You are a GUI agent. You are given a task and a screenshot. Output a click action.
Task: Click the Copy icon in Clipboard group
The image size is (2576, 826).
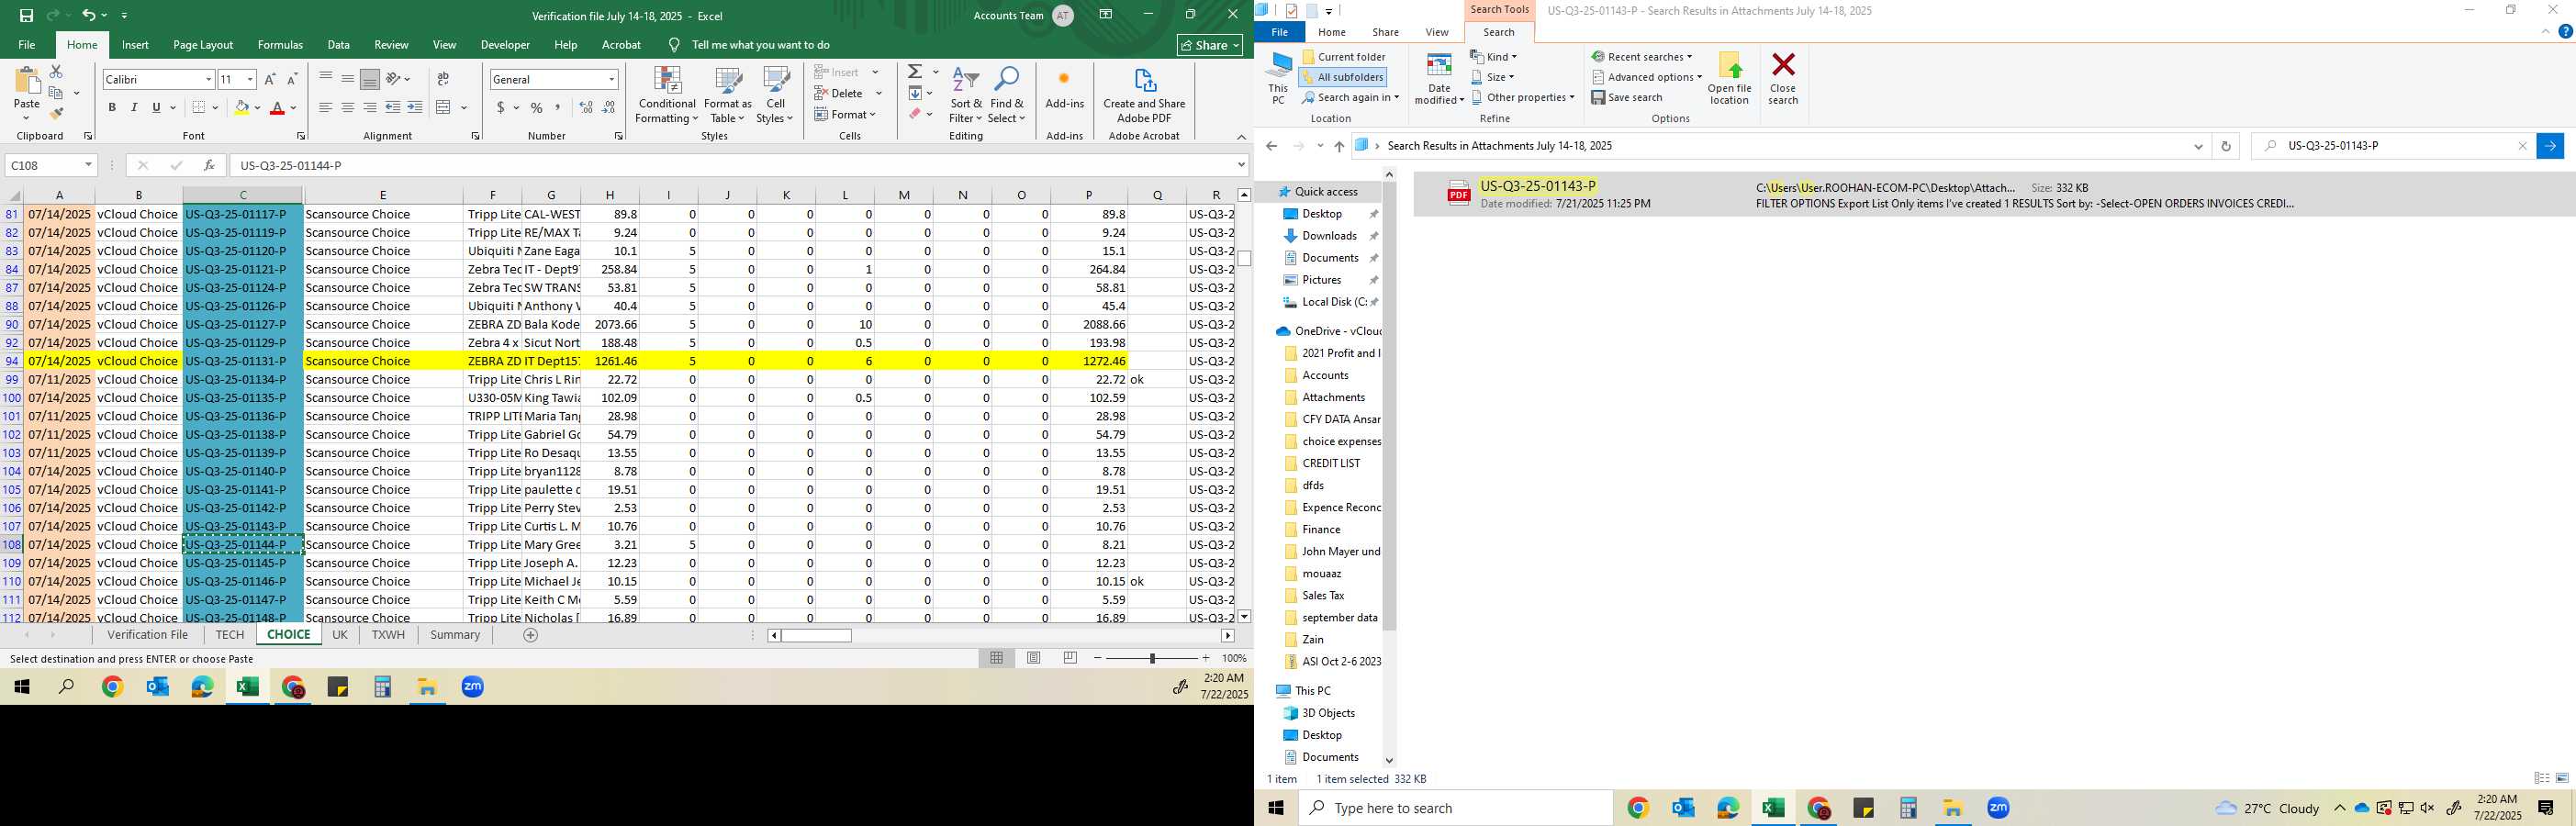click(x=56, y=93)
